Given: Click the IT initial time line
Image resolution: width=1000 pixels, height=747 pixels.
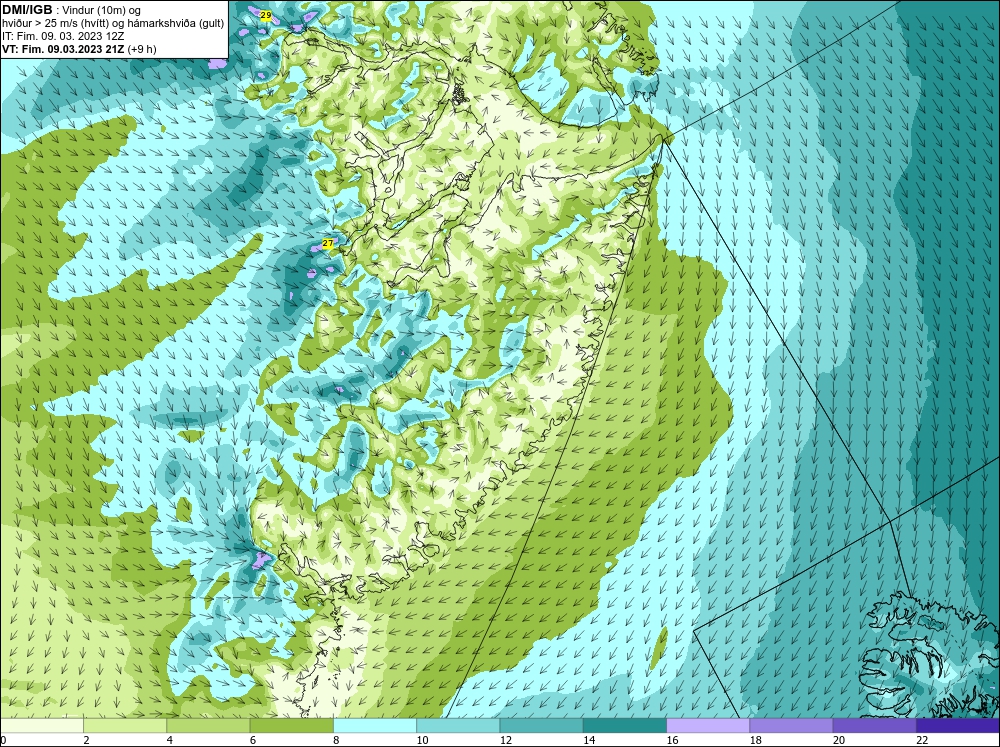Looking at the screenshot, I should click(x=63, y=36).
